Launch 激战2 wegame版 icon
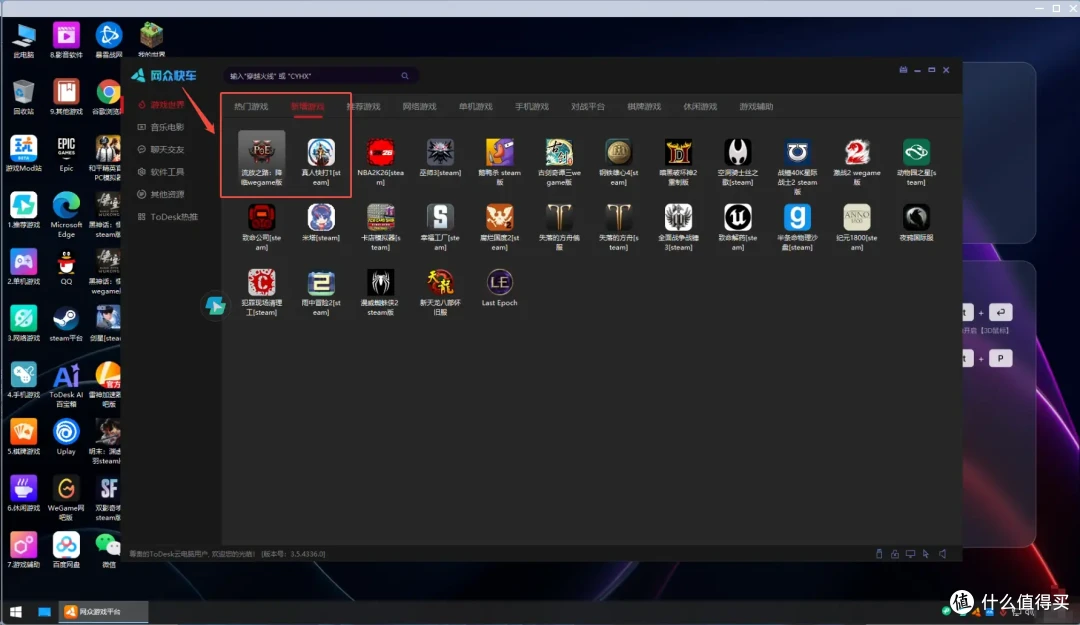This screenshot has width=1080, height=625. [x=857, y=152]
